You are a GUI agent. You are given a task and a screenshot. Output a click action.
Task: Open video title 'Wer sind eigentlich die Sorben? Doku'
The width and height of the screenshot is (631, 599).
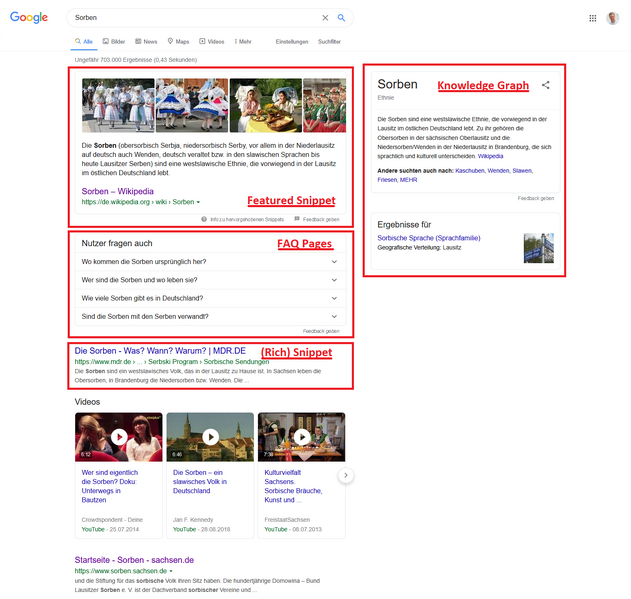tap(109, 486)
